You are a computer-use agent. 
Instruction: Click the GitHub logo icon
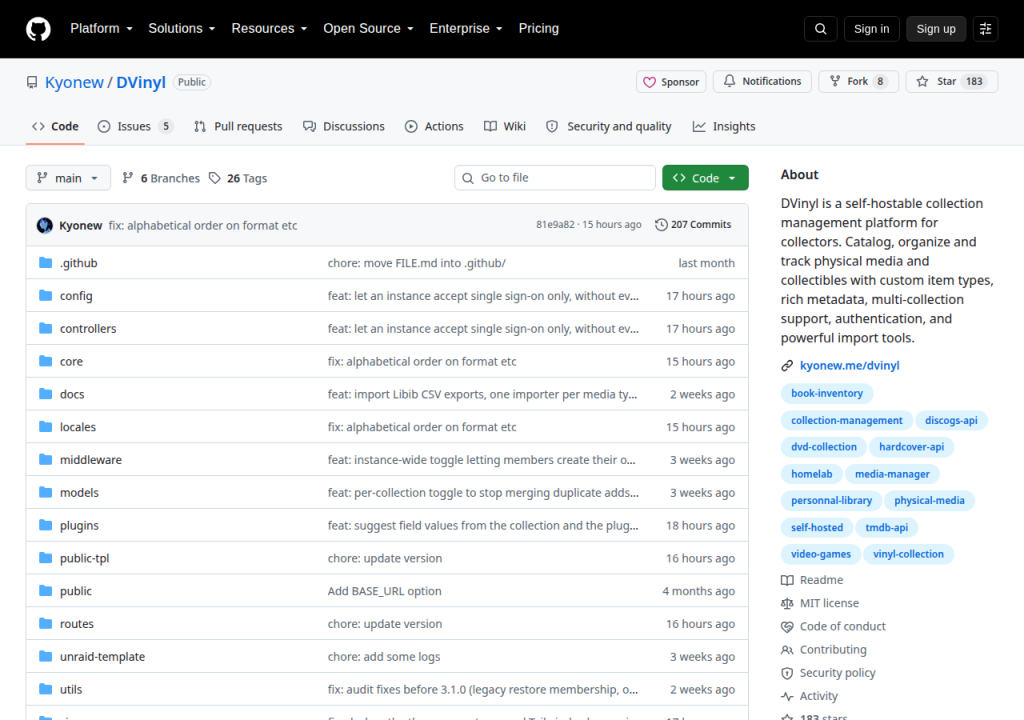coord(38,29)
